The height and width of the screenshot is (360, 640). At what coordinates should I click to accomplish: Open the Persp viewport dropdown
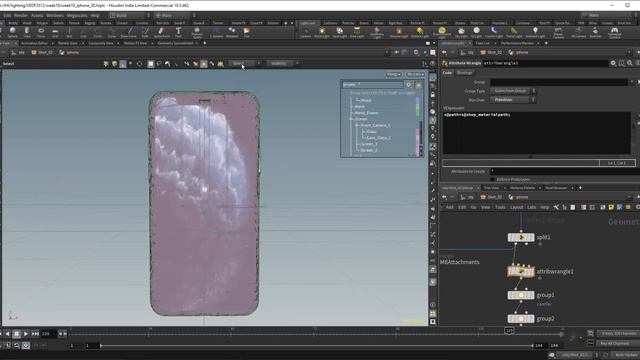pyautogui.click(x=394, y=74)
